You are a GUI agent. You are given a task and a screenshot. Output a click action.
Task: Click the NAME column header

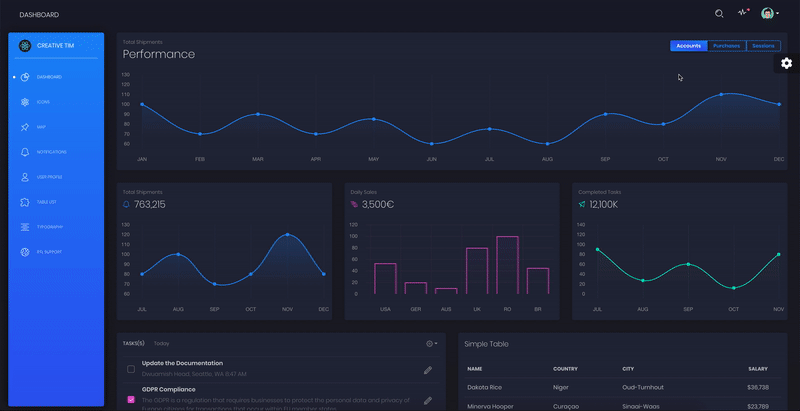point(474,369)
